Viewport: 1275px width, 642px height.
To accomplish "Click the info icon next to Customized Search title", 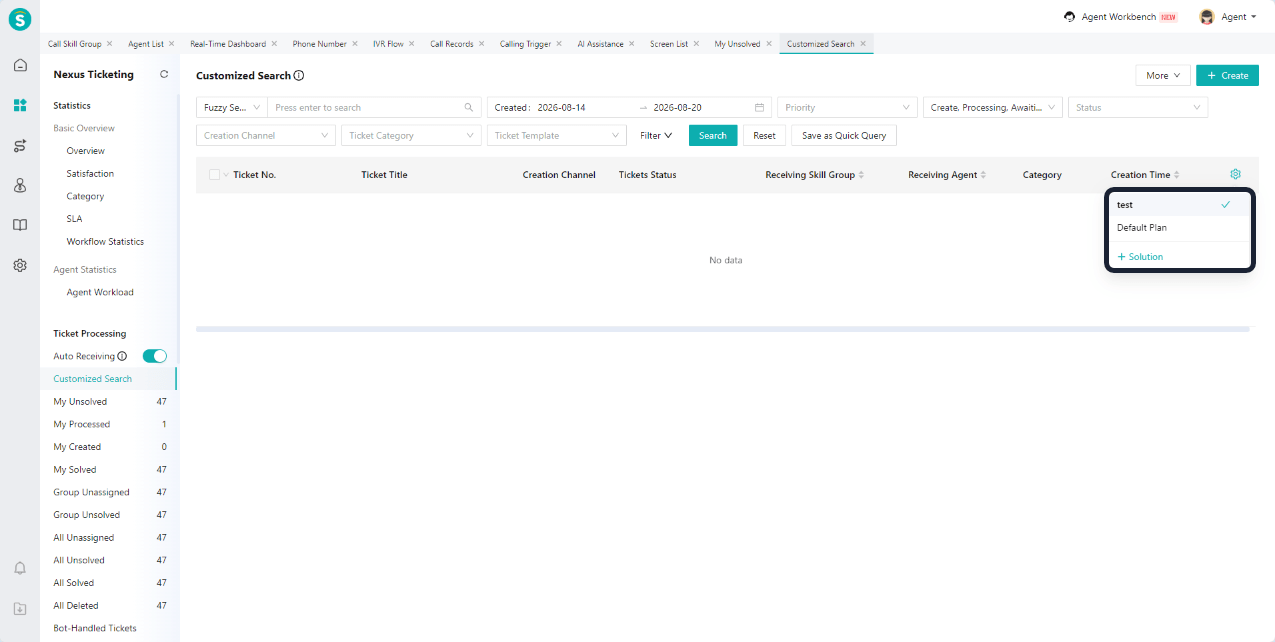I will 299,76.
